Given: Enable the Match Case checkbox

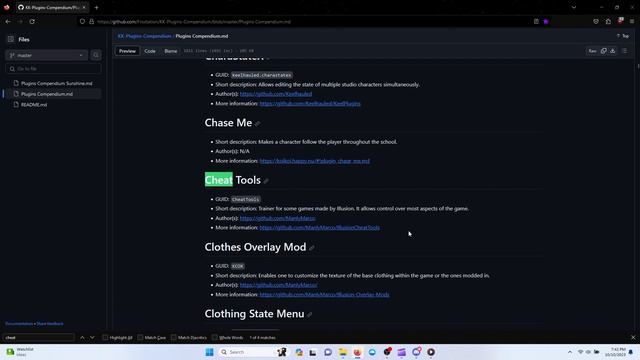Looking at the screenshot, I should coord(140,338).
